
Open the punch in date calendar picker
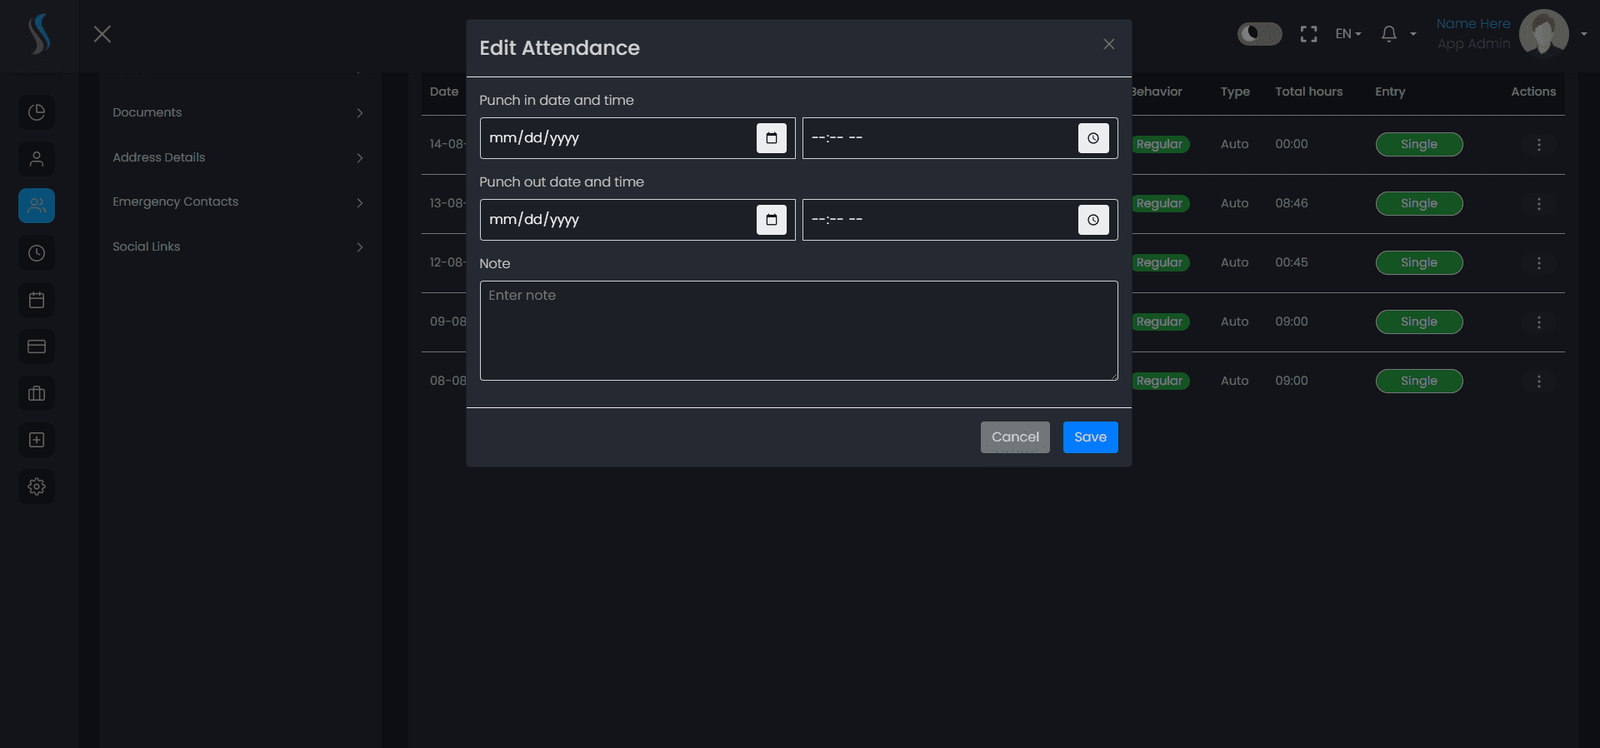pyautogui.click(x=771, y=138)
